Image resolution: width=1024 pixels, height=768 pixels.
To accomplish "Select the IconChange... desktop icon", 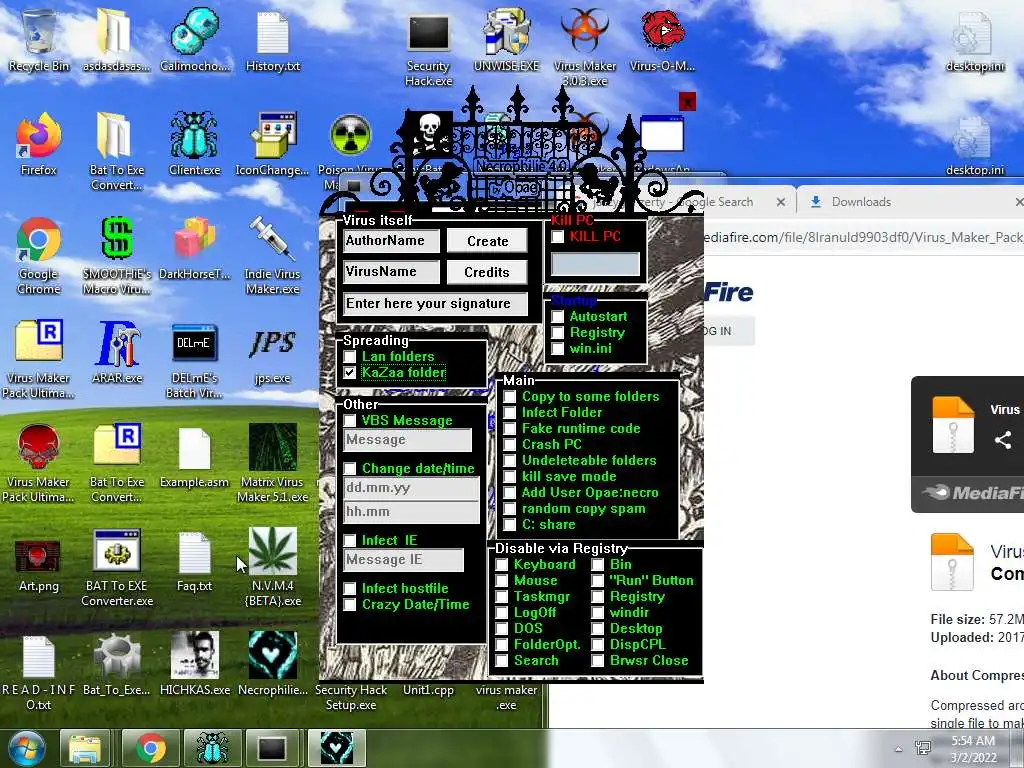I will (x=272, y=145).
